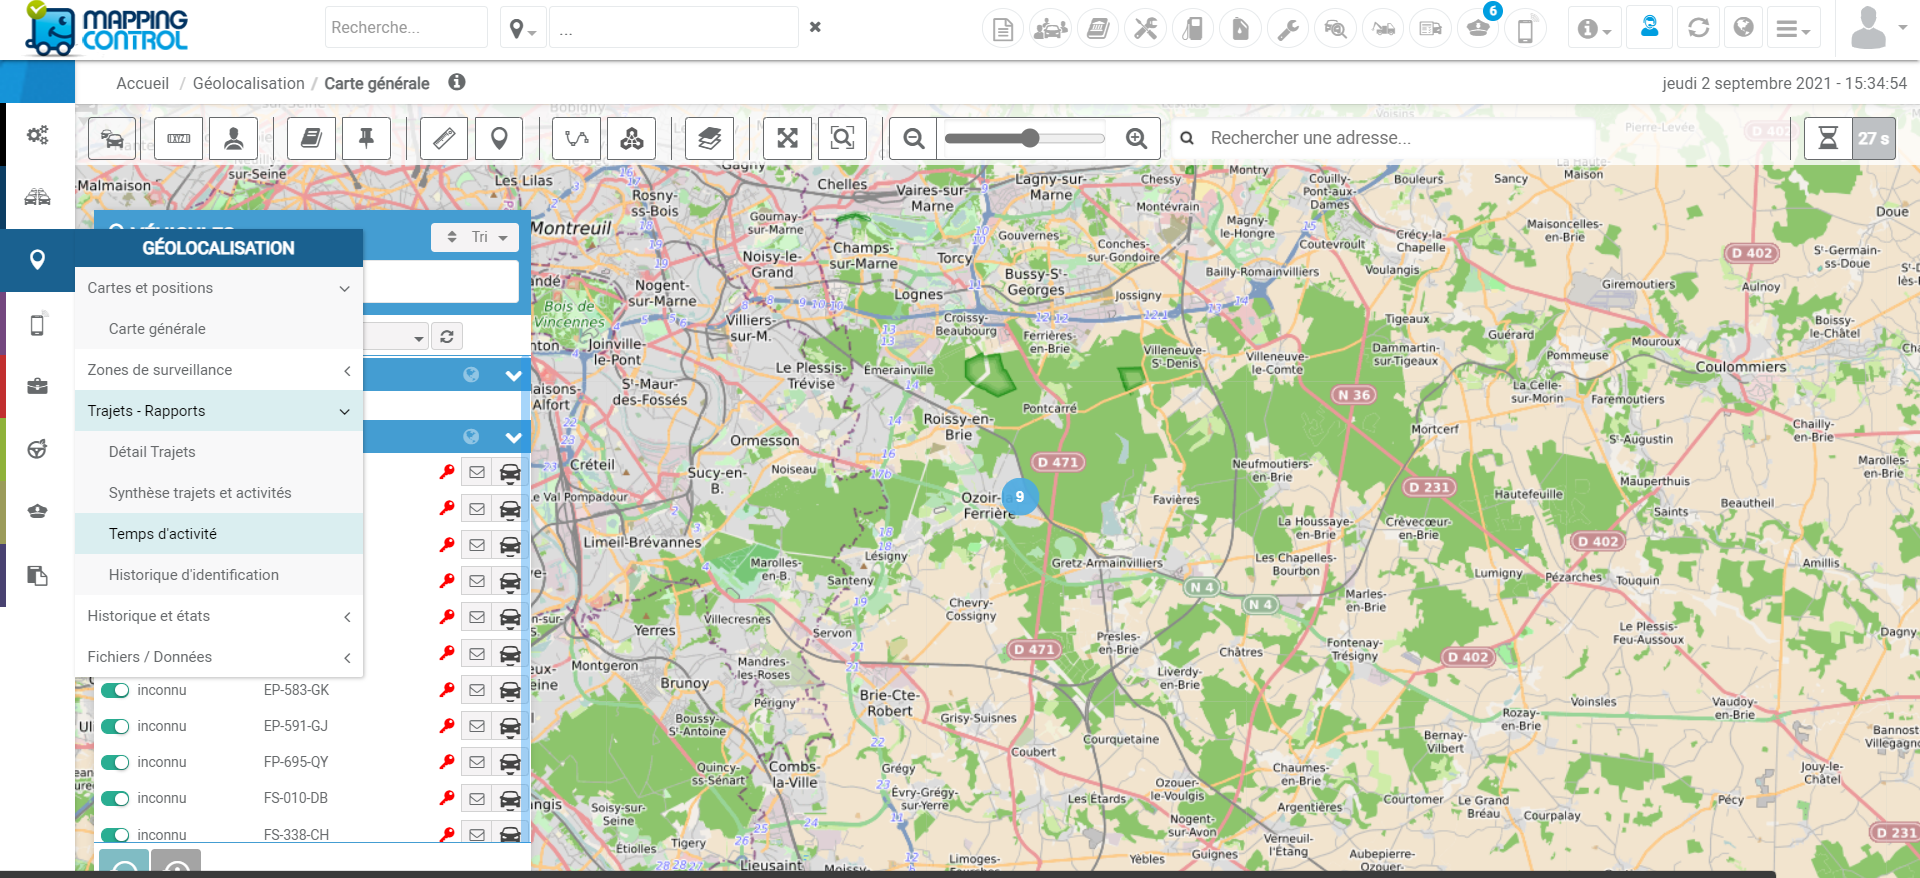Click the zoom out magnifier on map toolbar

click(x=913, y=138)
